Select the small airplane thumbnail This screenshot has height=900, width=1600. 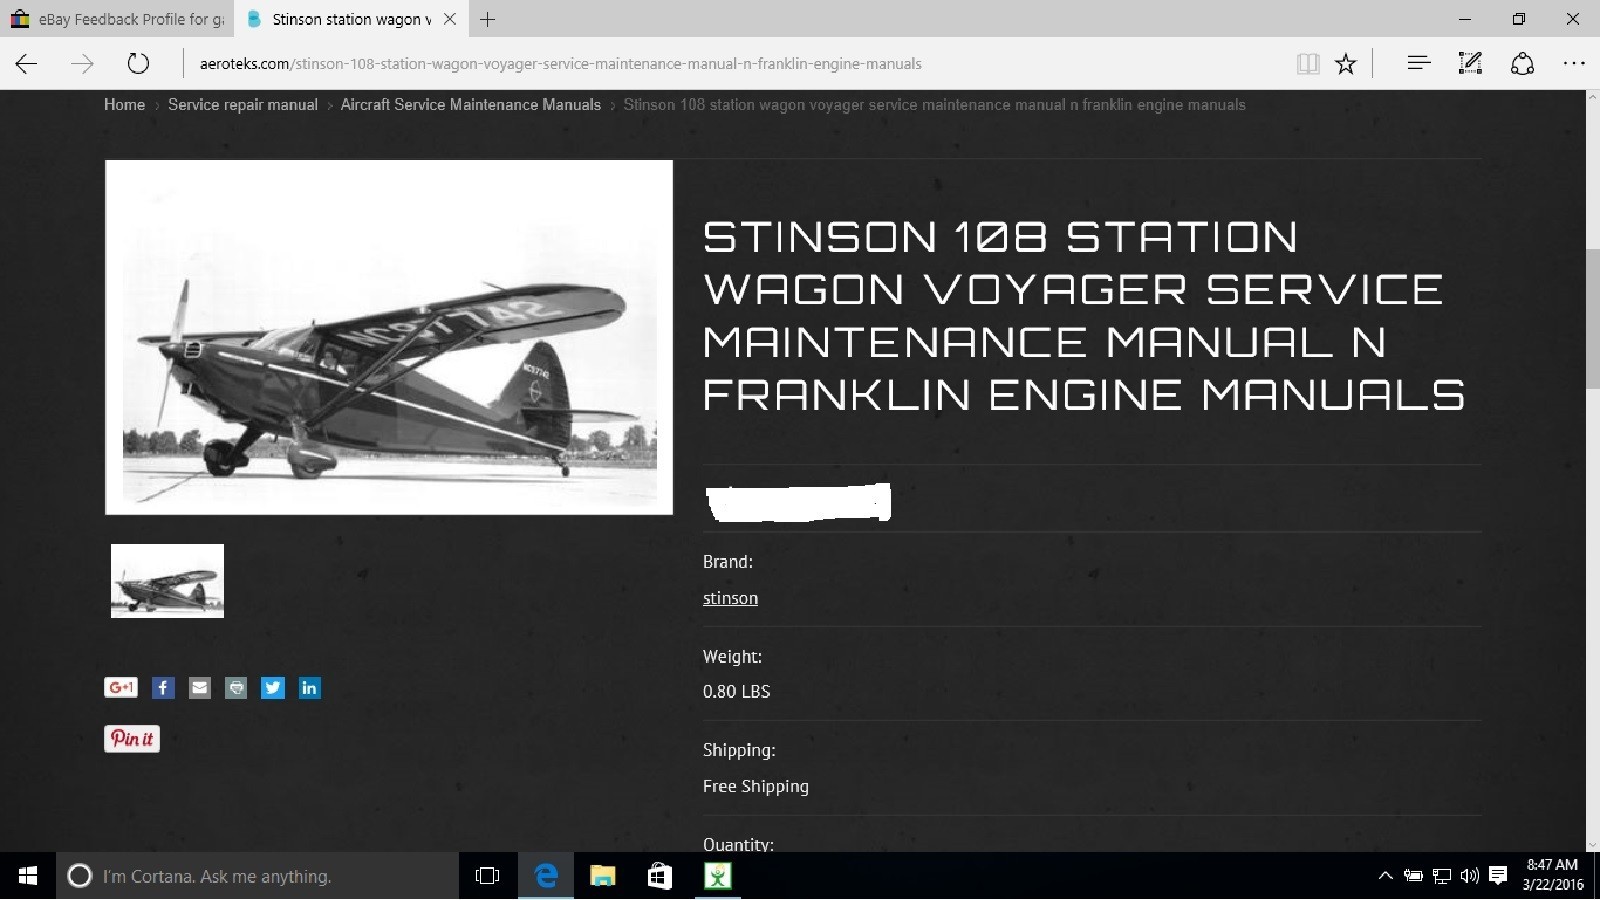167,581
